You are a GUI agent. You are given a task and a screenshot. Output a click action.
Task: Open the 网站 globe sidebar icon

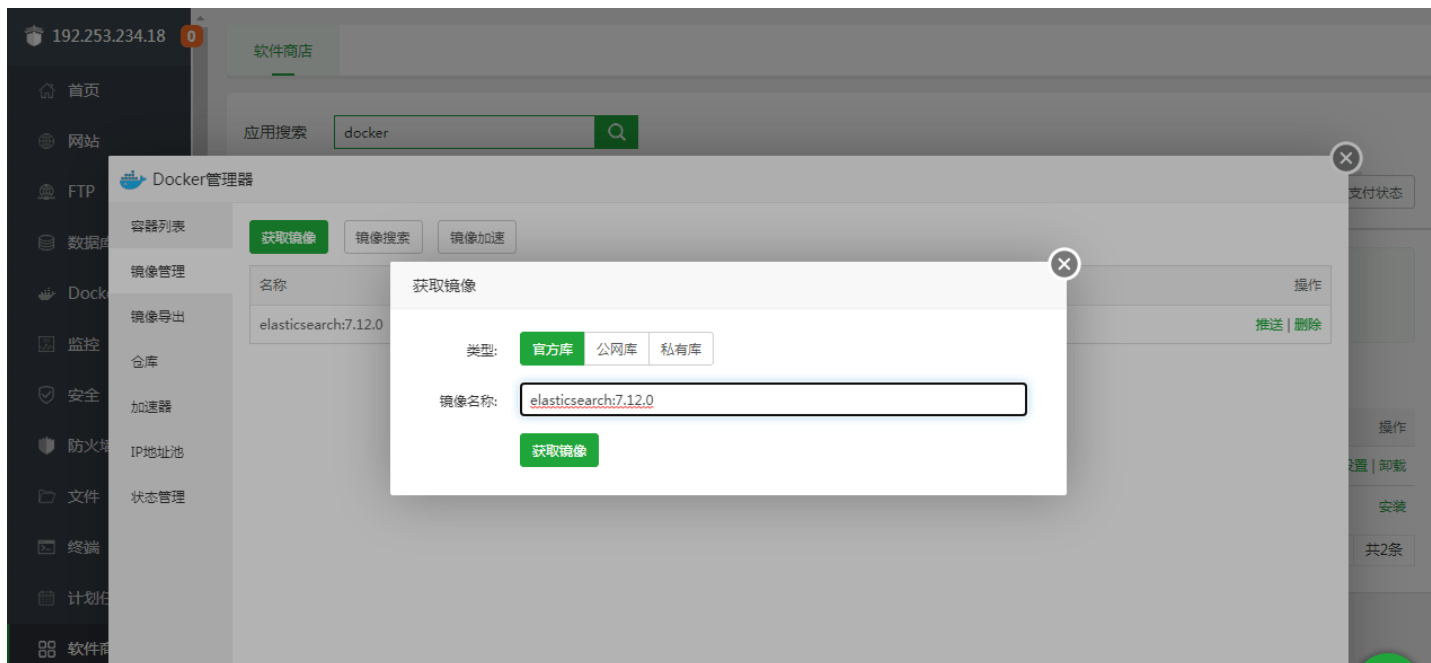pos(46,142)
